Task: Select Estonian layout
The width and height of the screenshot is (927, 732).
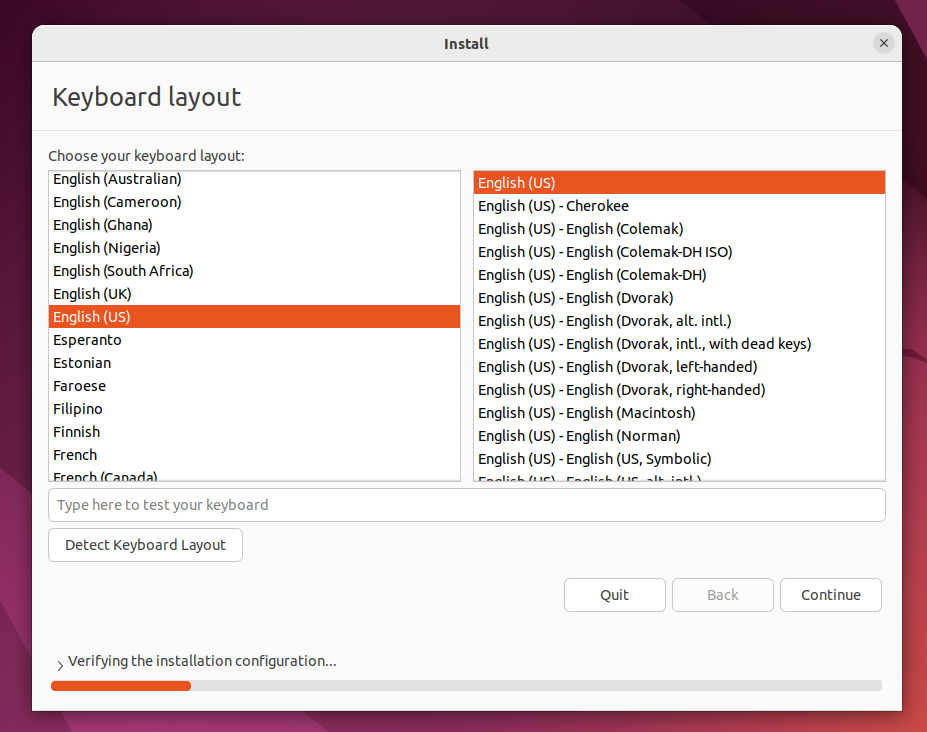Action: [254, 363]
